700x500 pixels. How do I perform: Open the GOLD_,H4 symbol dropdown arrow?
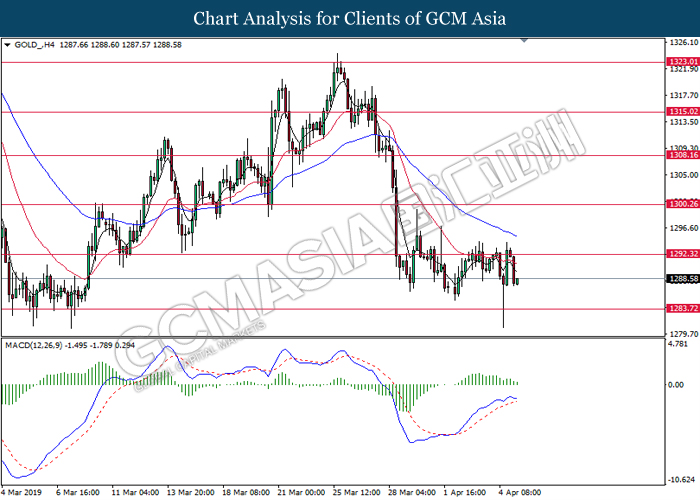[x=7, y=45]
